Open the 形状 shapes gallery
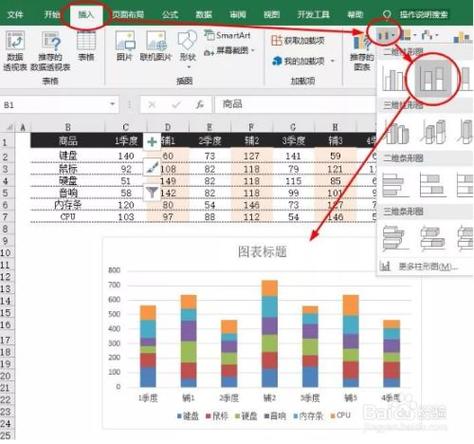474x444 pixels. (187, 47)
